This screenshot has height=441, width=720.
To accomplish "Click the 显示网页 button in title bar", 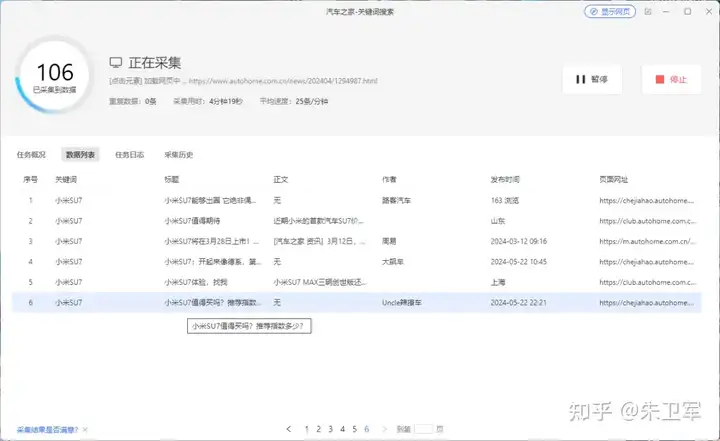I will coord(610,11).
